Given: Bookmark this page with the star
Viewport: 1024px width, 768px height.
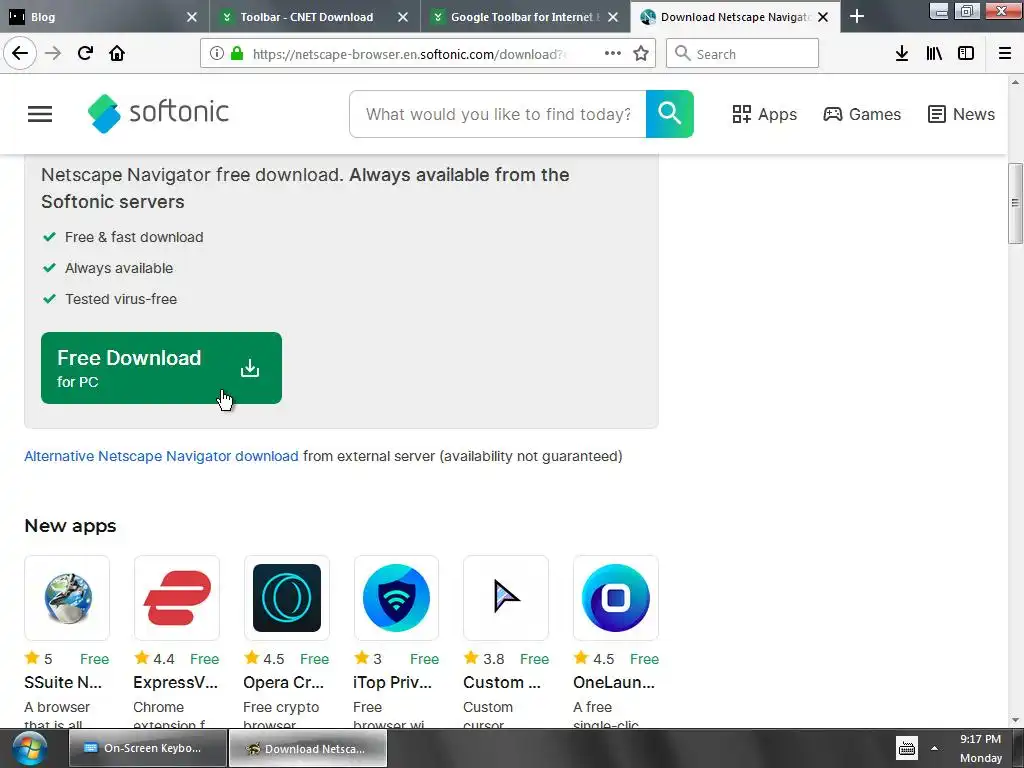Looking at the screenshot, I should [641, 53].
